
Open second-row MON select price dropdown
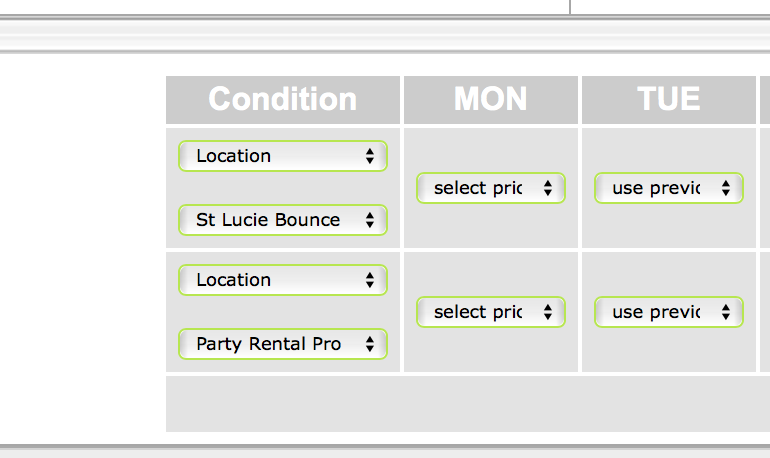(490, 312)
